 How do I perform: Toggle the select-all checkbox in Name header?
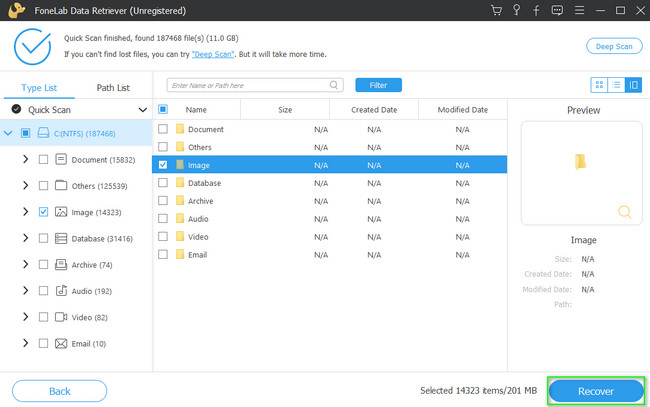pyautogui.click(x=163, y=109)
